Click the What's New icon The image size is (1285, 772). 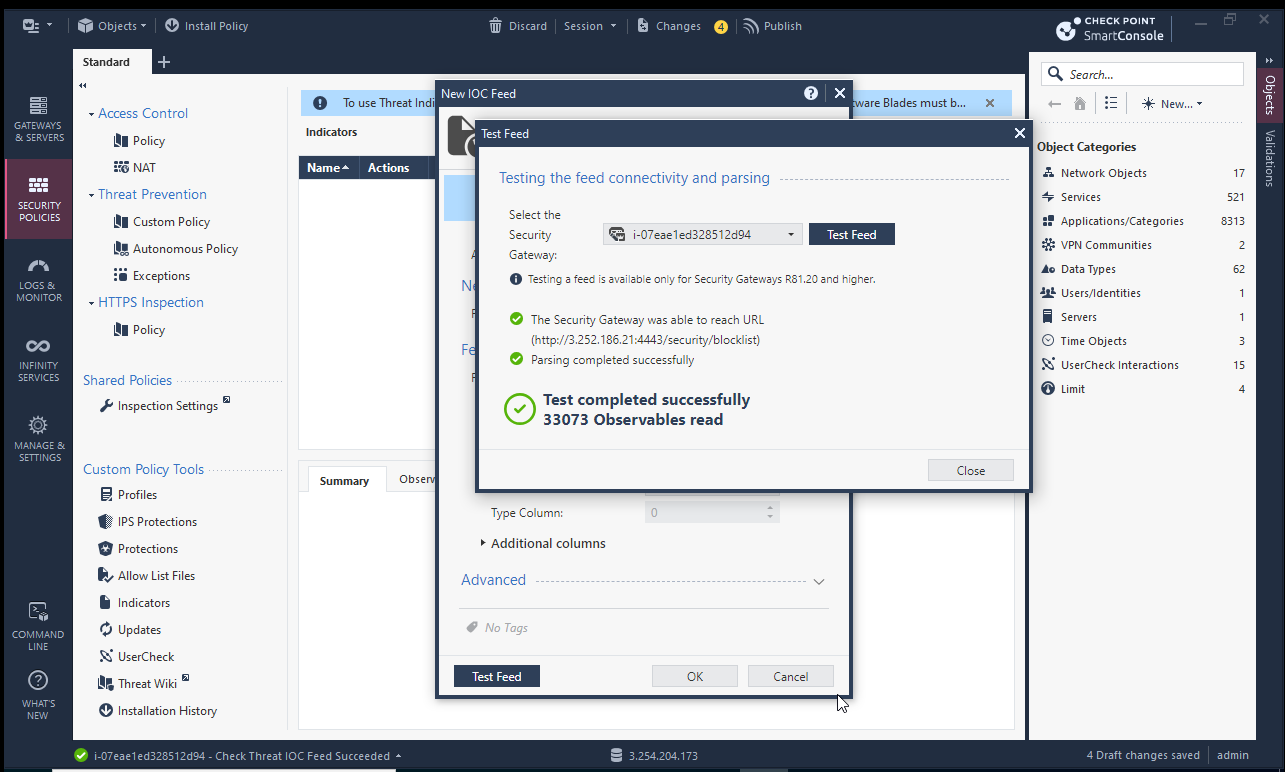38,694
